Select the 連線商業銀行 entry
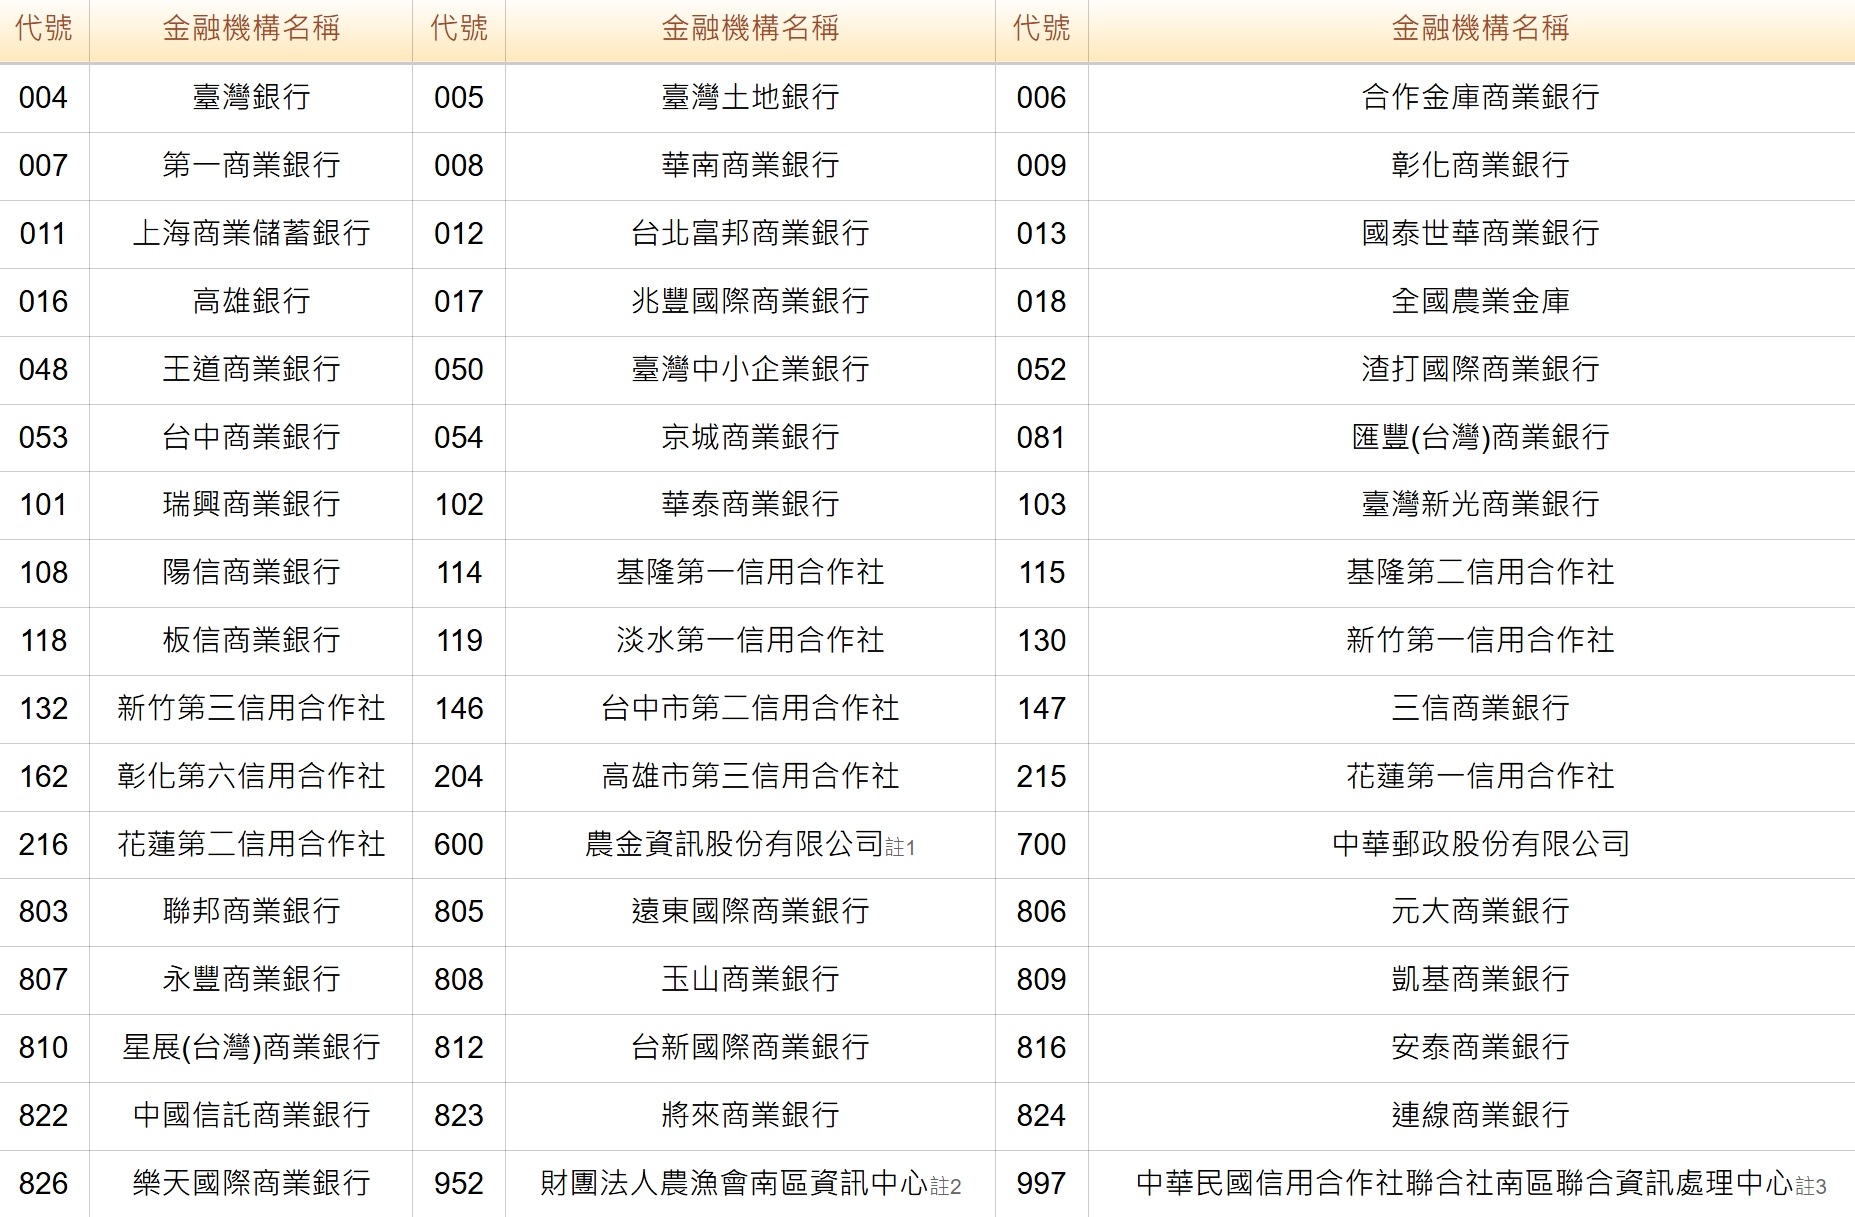Image resolution: width=1855 pixels, height=1217 pixels. pyautogui.click(x=1480, y=1116)
